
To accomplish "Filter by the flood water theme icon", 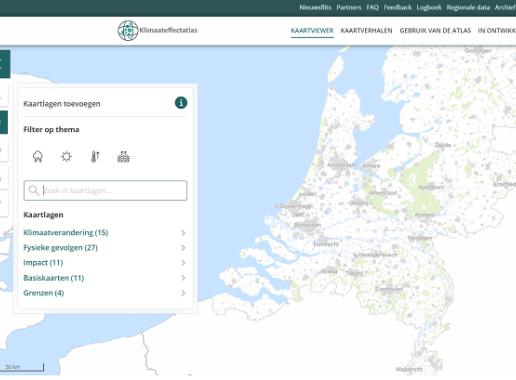I will (124, 157).
